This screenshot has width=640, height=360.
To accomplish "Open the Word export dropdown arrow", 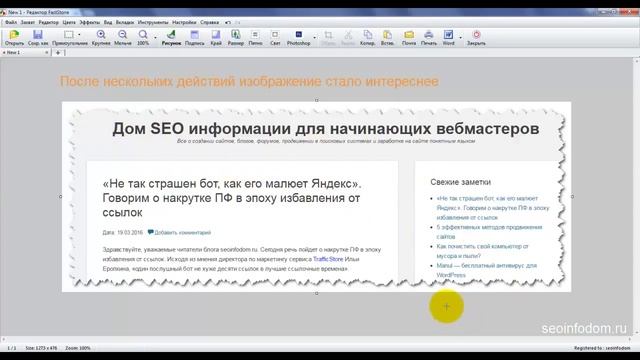I will click(460, 38).
